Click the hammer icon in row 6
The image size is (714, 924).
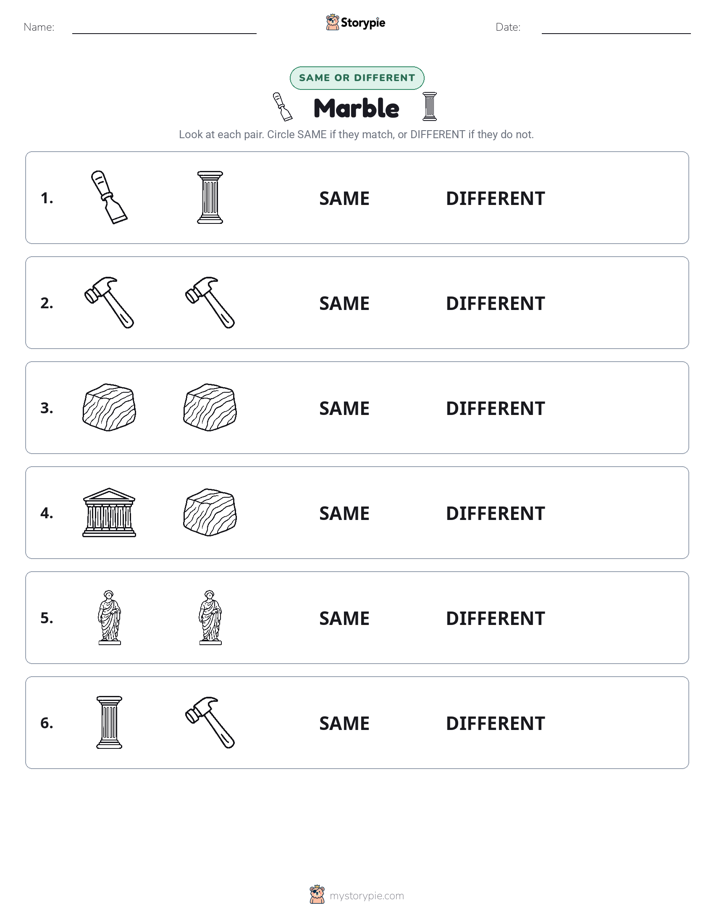[210, 722]
